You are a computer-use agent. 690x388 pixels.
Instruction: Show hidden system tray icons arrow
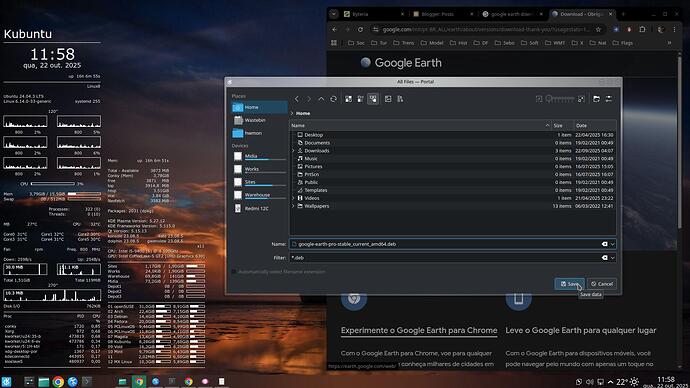(610, 382)
